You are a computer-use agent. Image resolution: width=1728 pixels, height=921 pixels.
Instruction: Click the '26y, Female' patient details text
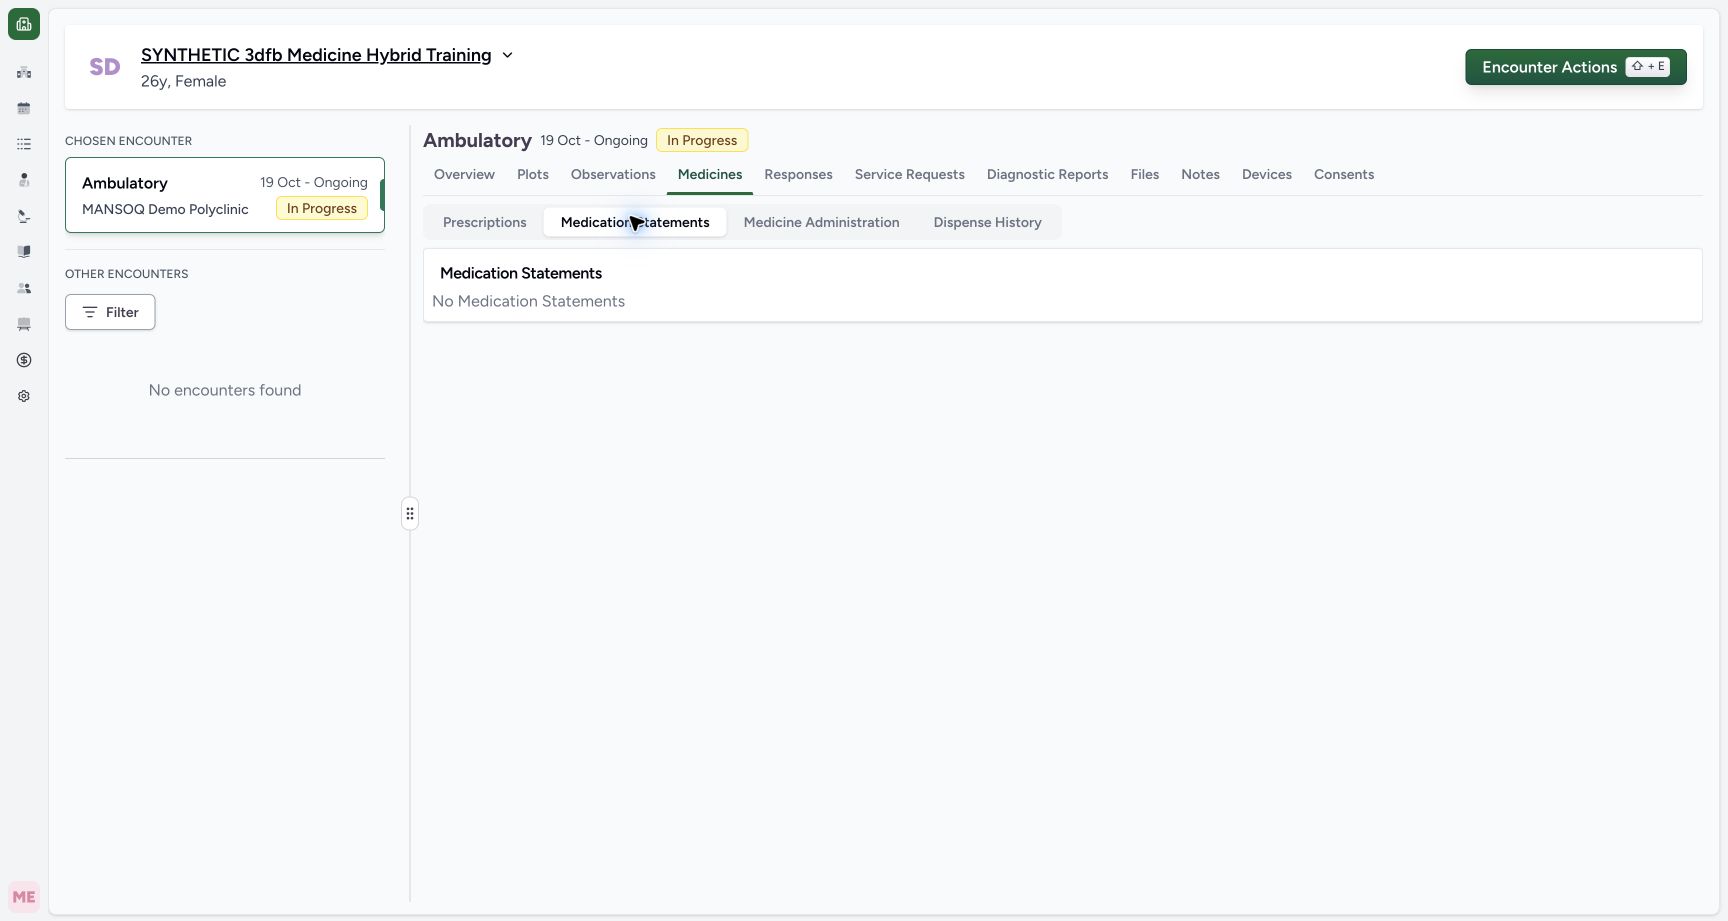pyautogui.click(x=183, y=81)
